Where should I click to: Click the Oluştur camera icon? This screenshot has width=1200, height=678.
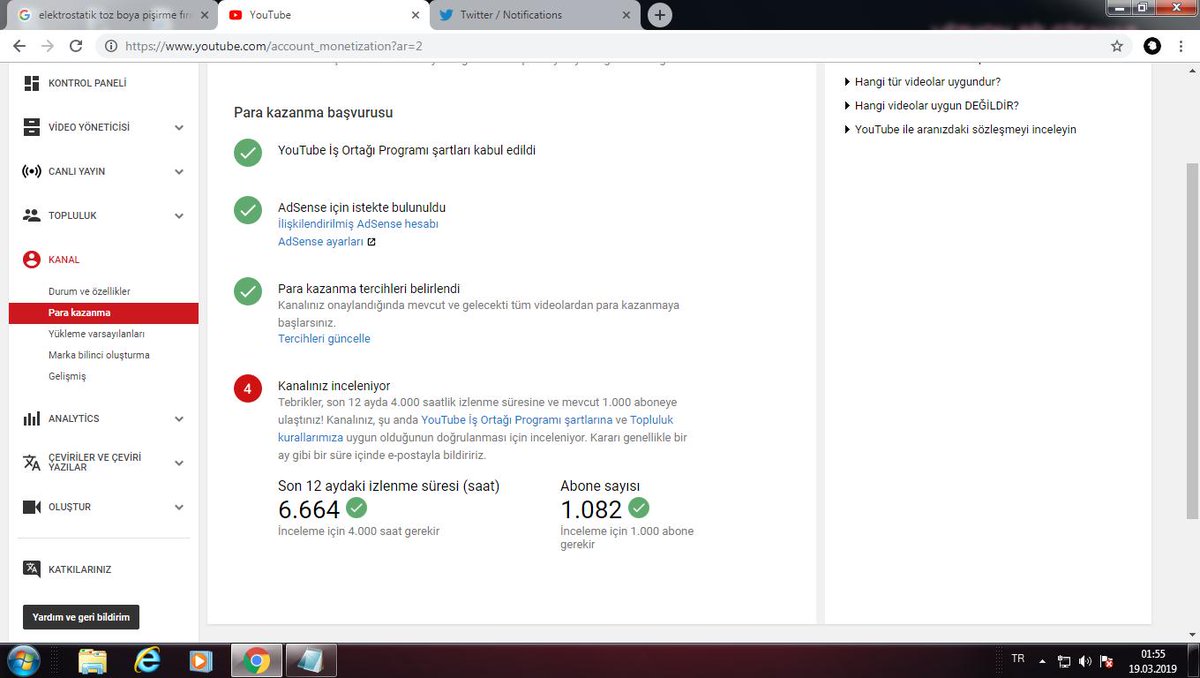(31, 507)
